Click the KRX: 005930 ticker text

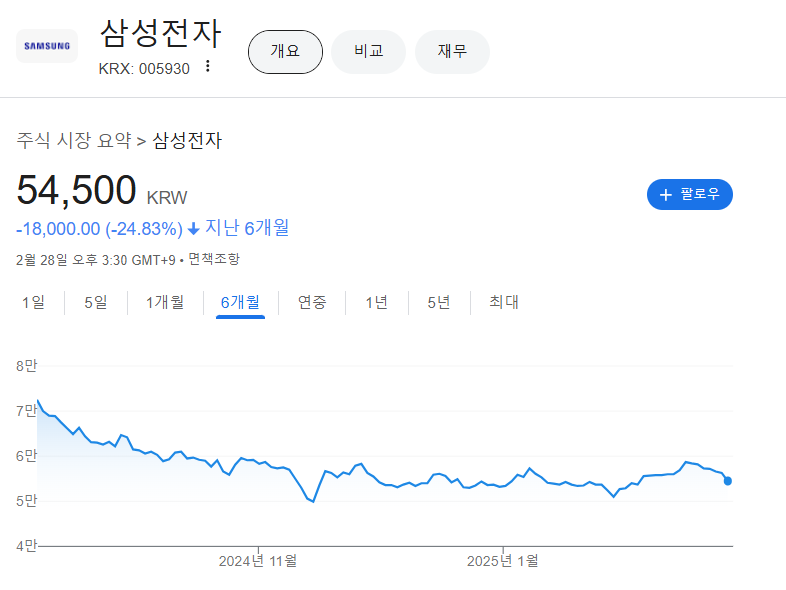click(144, 69)
